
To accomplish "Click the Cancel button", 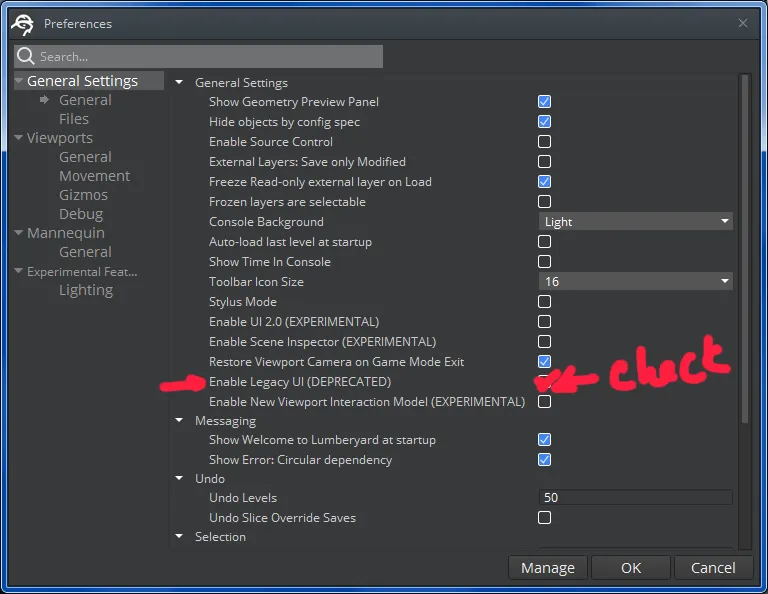I will pyautogui.click(x=713, y=568).
